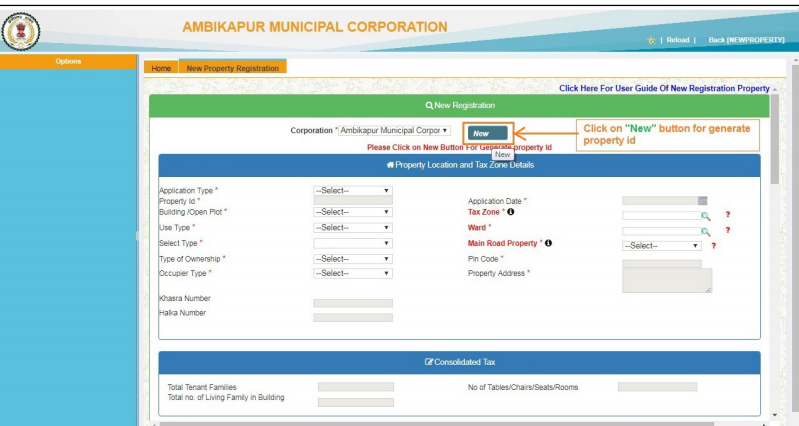Click the Consolidated Tax header
Viewport: 799px width, 426px height.
[x=460, y=362]
